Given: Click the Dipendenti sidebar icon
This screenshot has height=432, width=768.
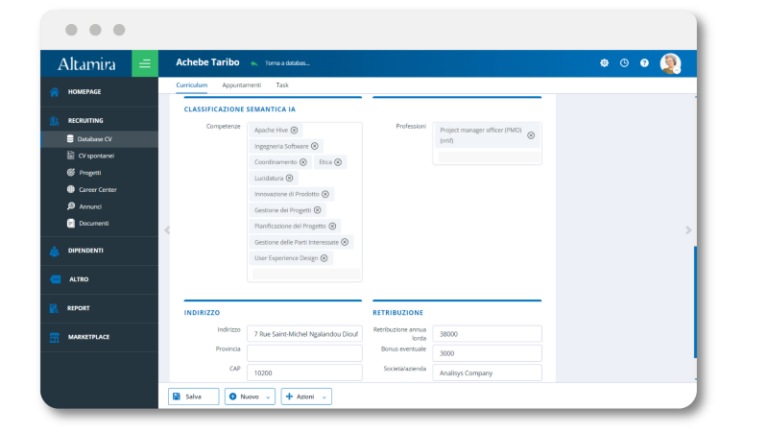Looking at the screenshot, I should pos(54,251).
